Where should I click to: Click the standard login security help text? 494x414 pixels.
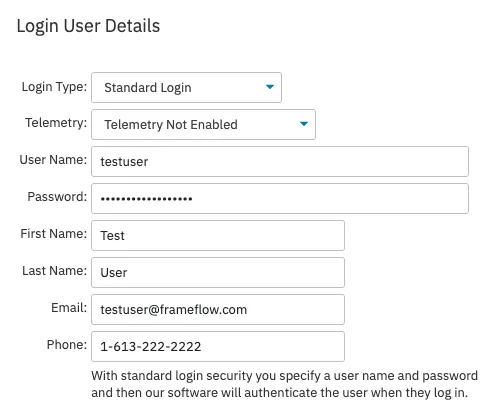coord(285,384)
